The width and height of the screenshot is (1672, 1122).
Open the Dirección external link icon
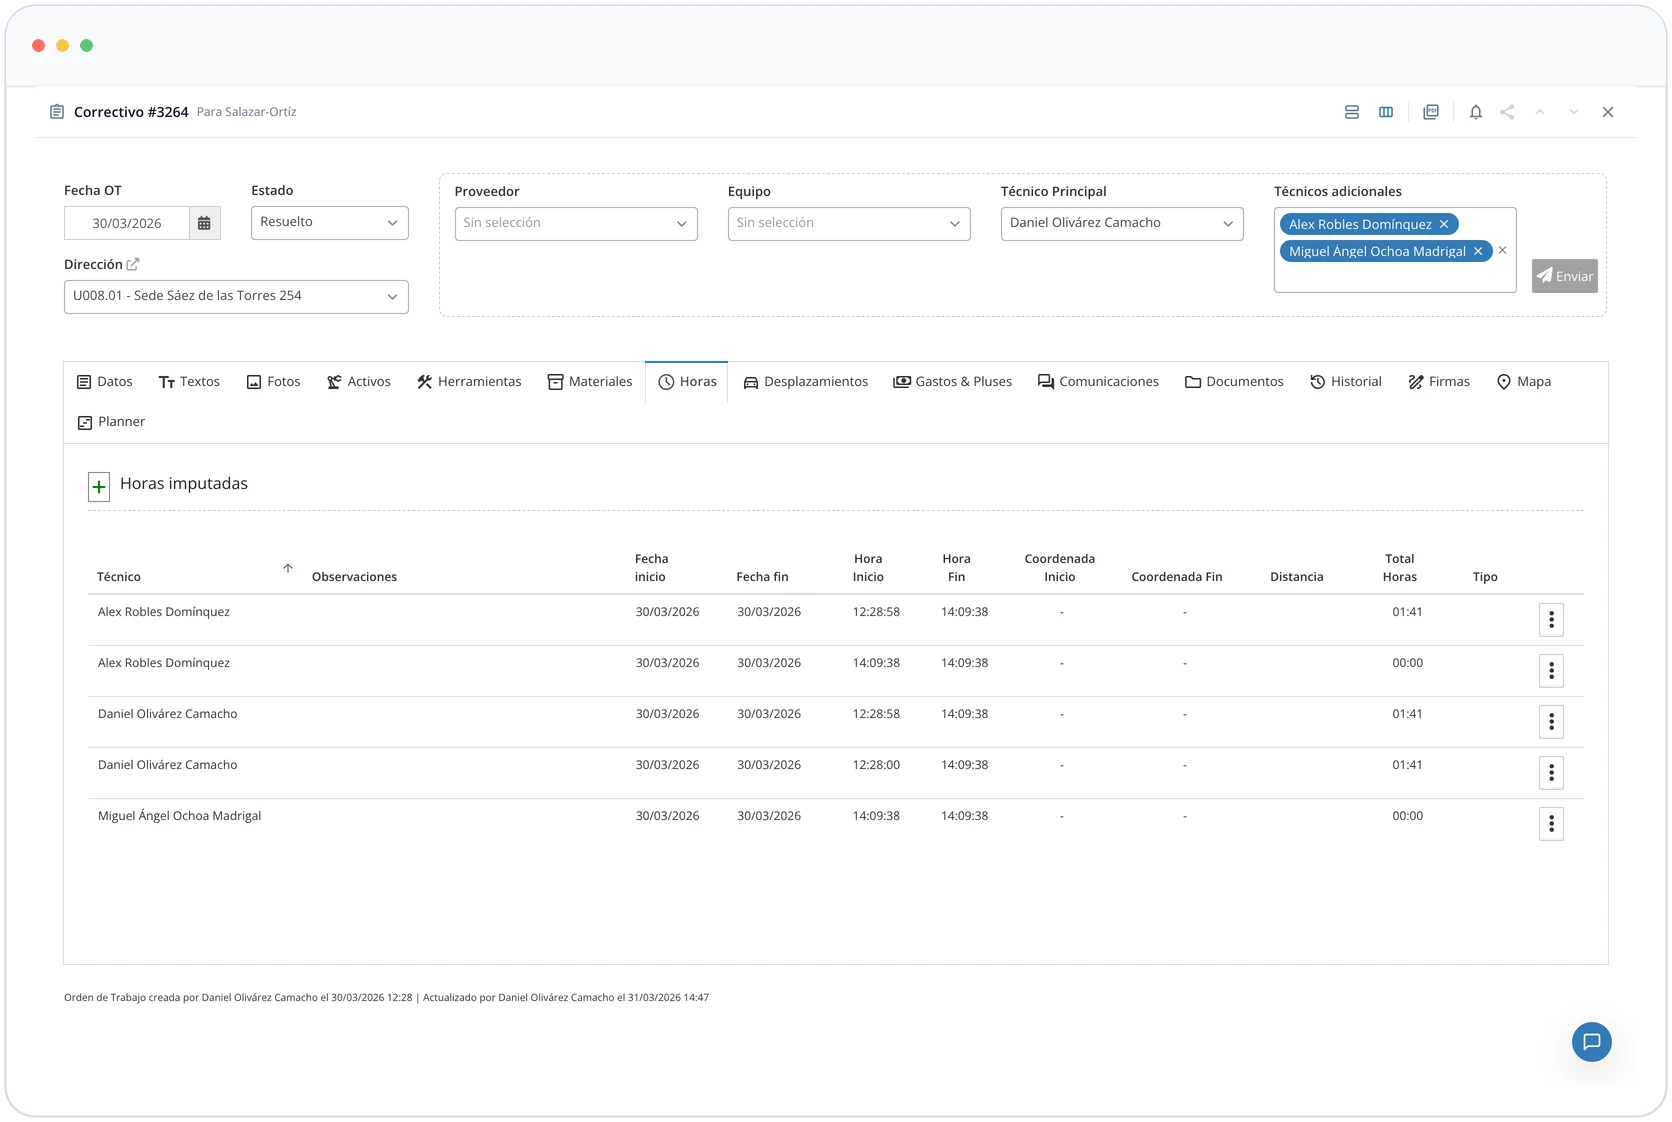pyautogui.click(x=133, y=264)
